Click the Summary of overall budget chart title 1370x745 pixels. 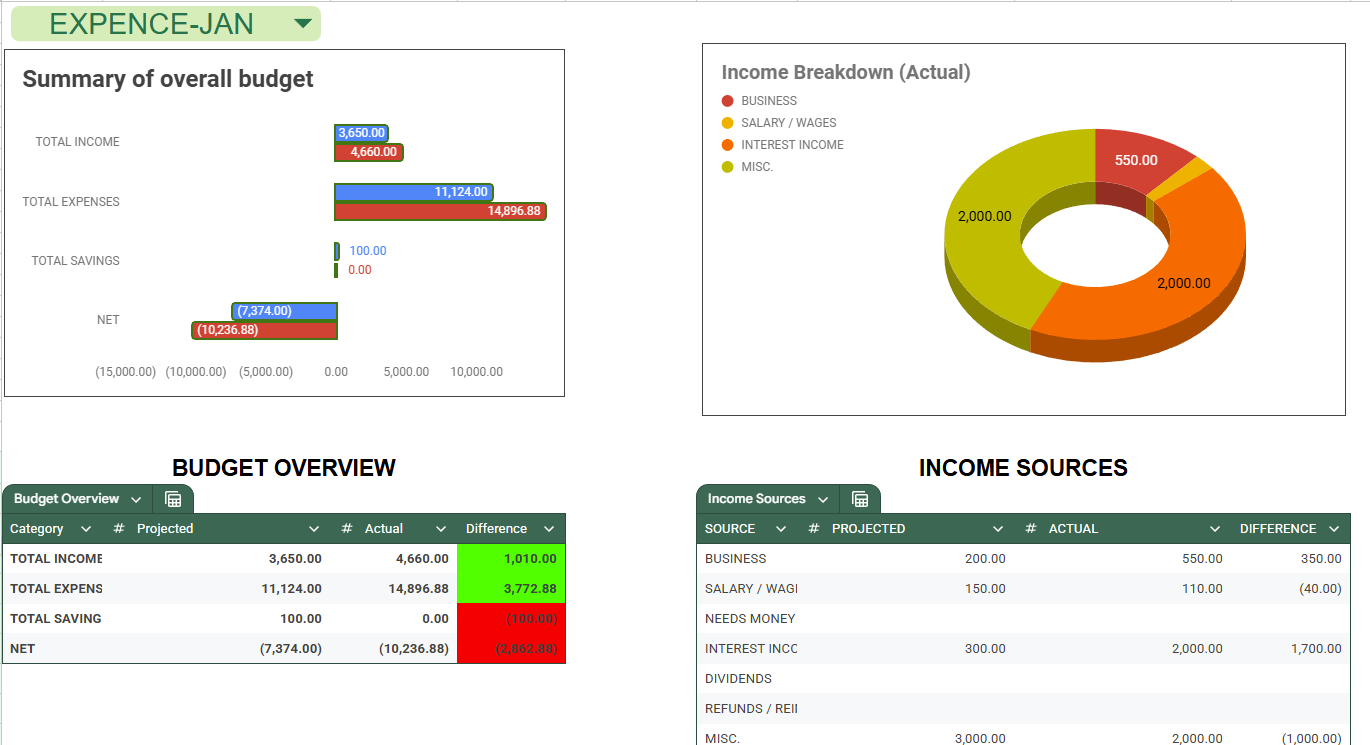(168, 79)
